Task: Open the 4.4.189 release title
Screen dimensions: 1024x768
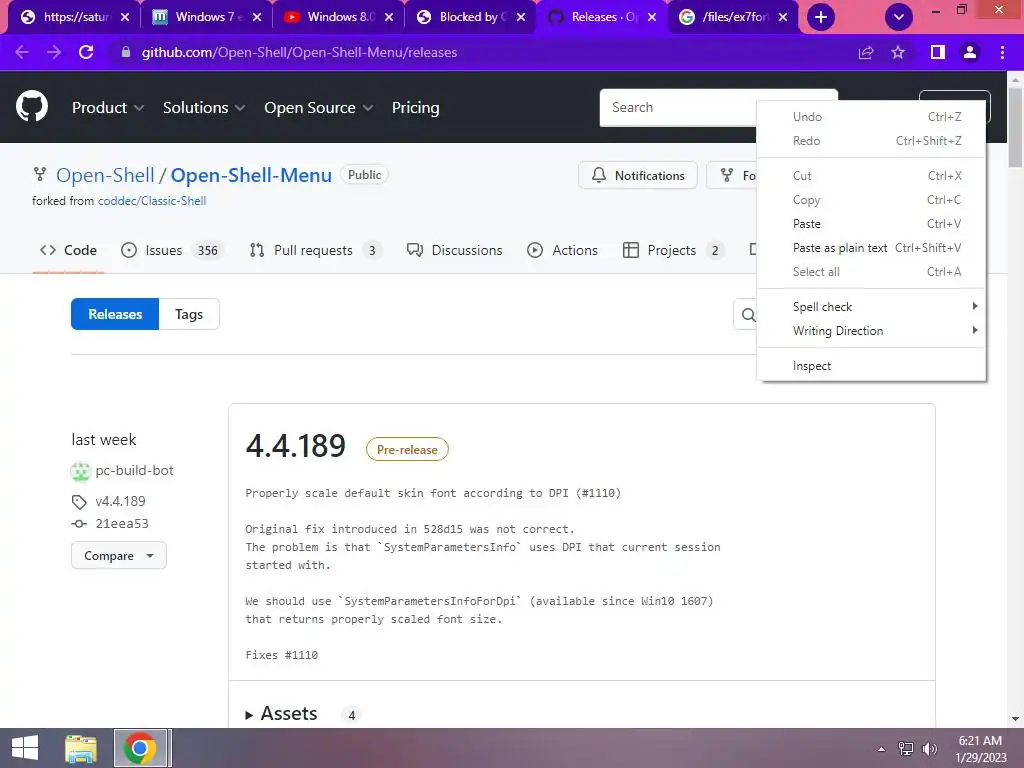Action: point(296,446)
